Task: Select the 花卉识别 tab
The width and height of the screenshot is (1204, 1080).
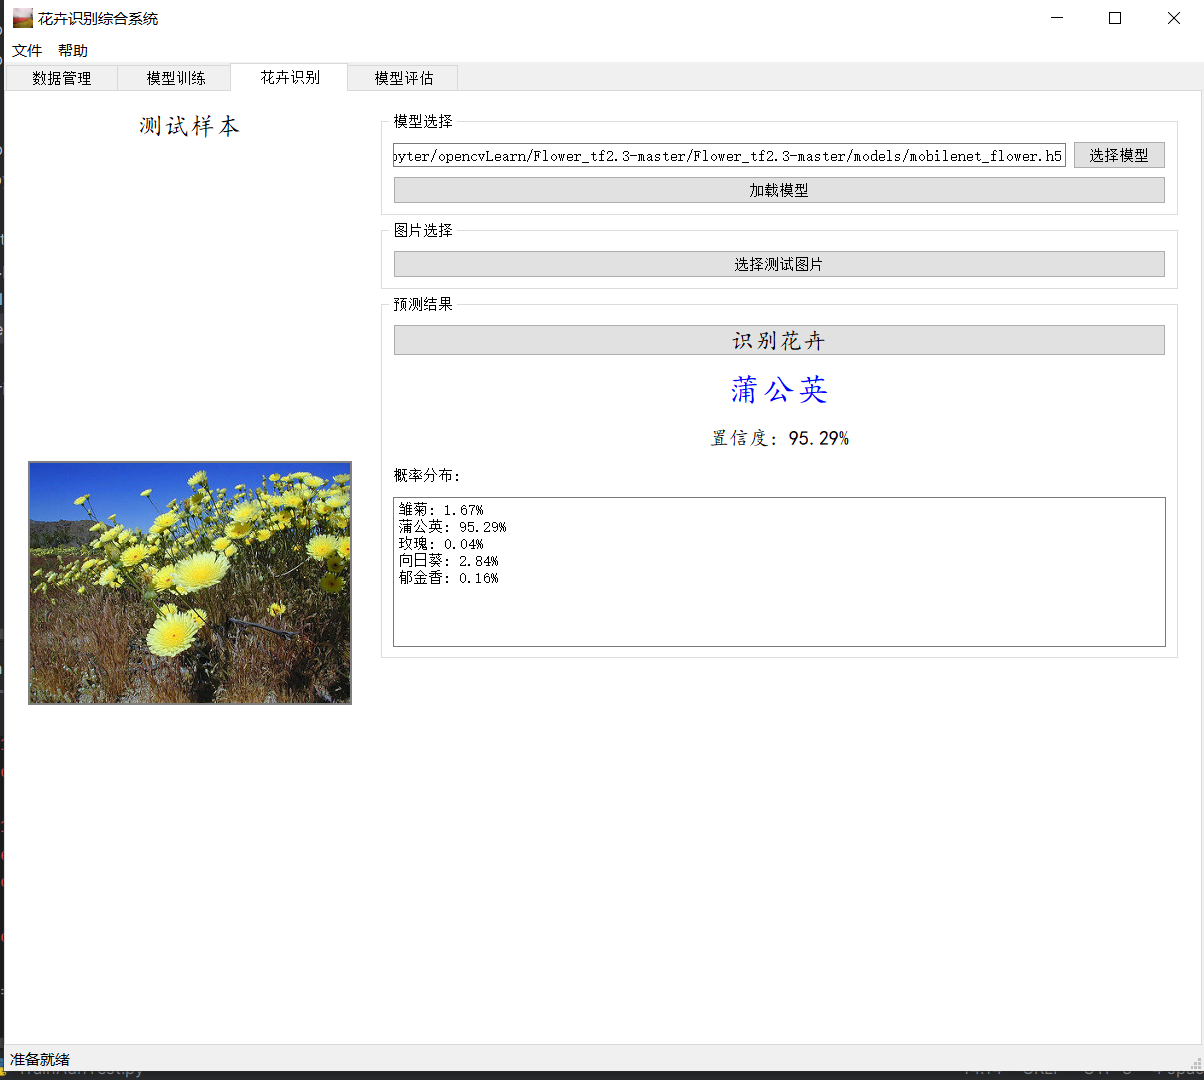Action: tap(290, 77)
